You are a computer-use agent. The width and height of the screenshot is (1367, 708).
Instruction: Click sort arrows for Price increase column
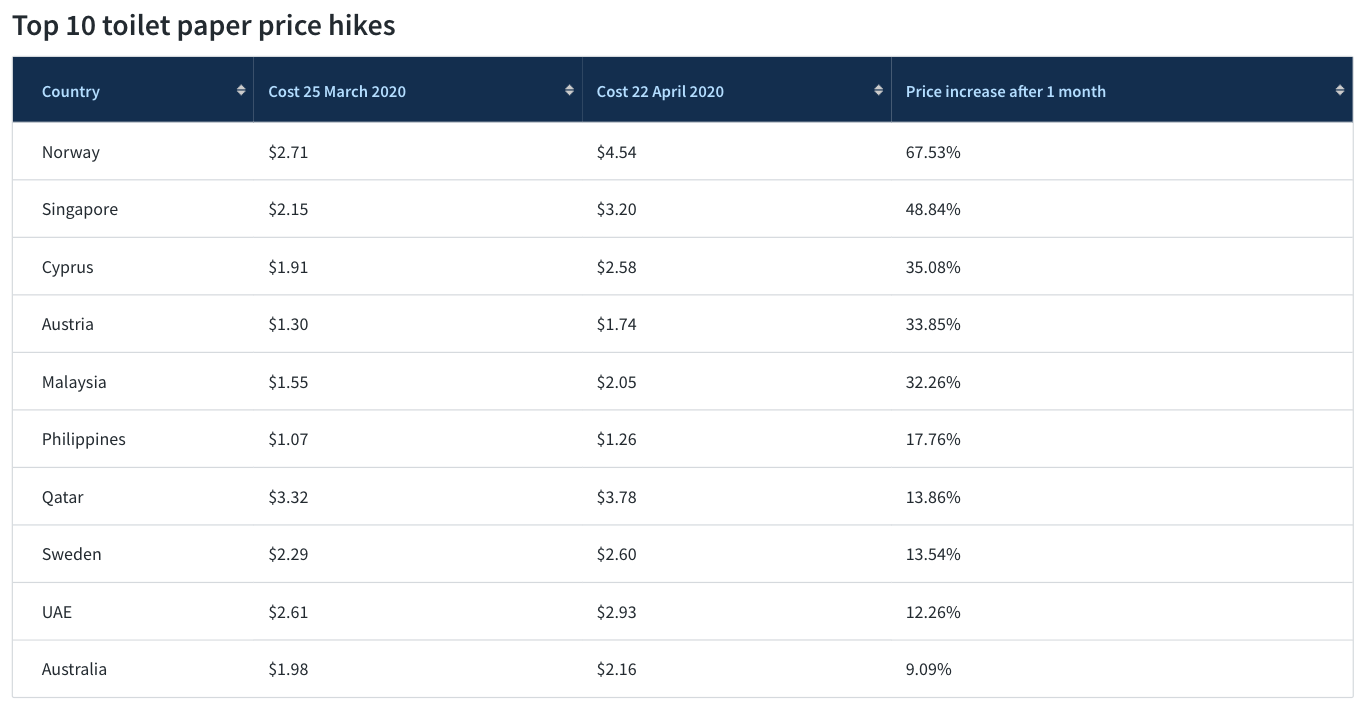1339,90
